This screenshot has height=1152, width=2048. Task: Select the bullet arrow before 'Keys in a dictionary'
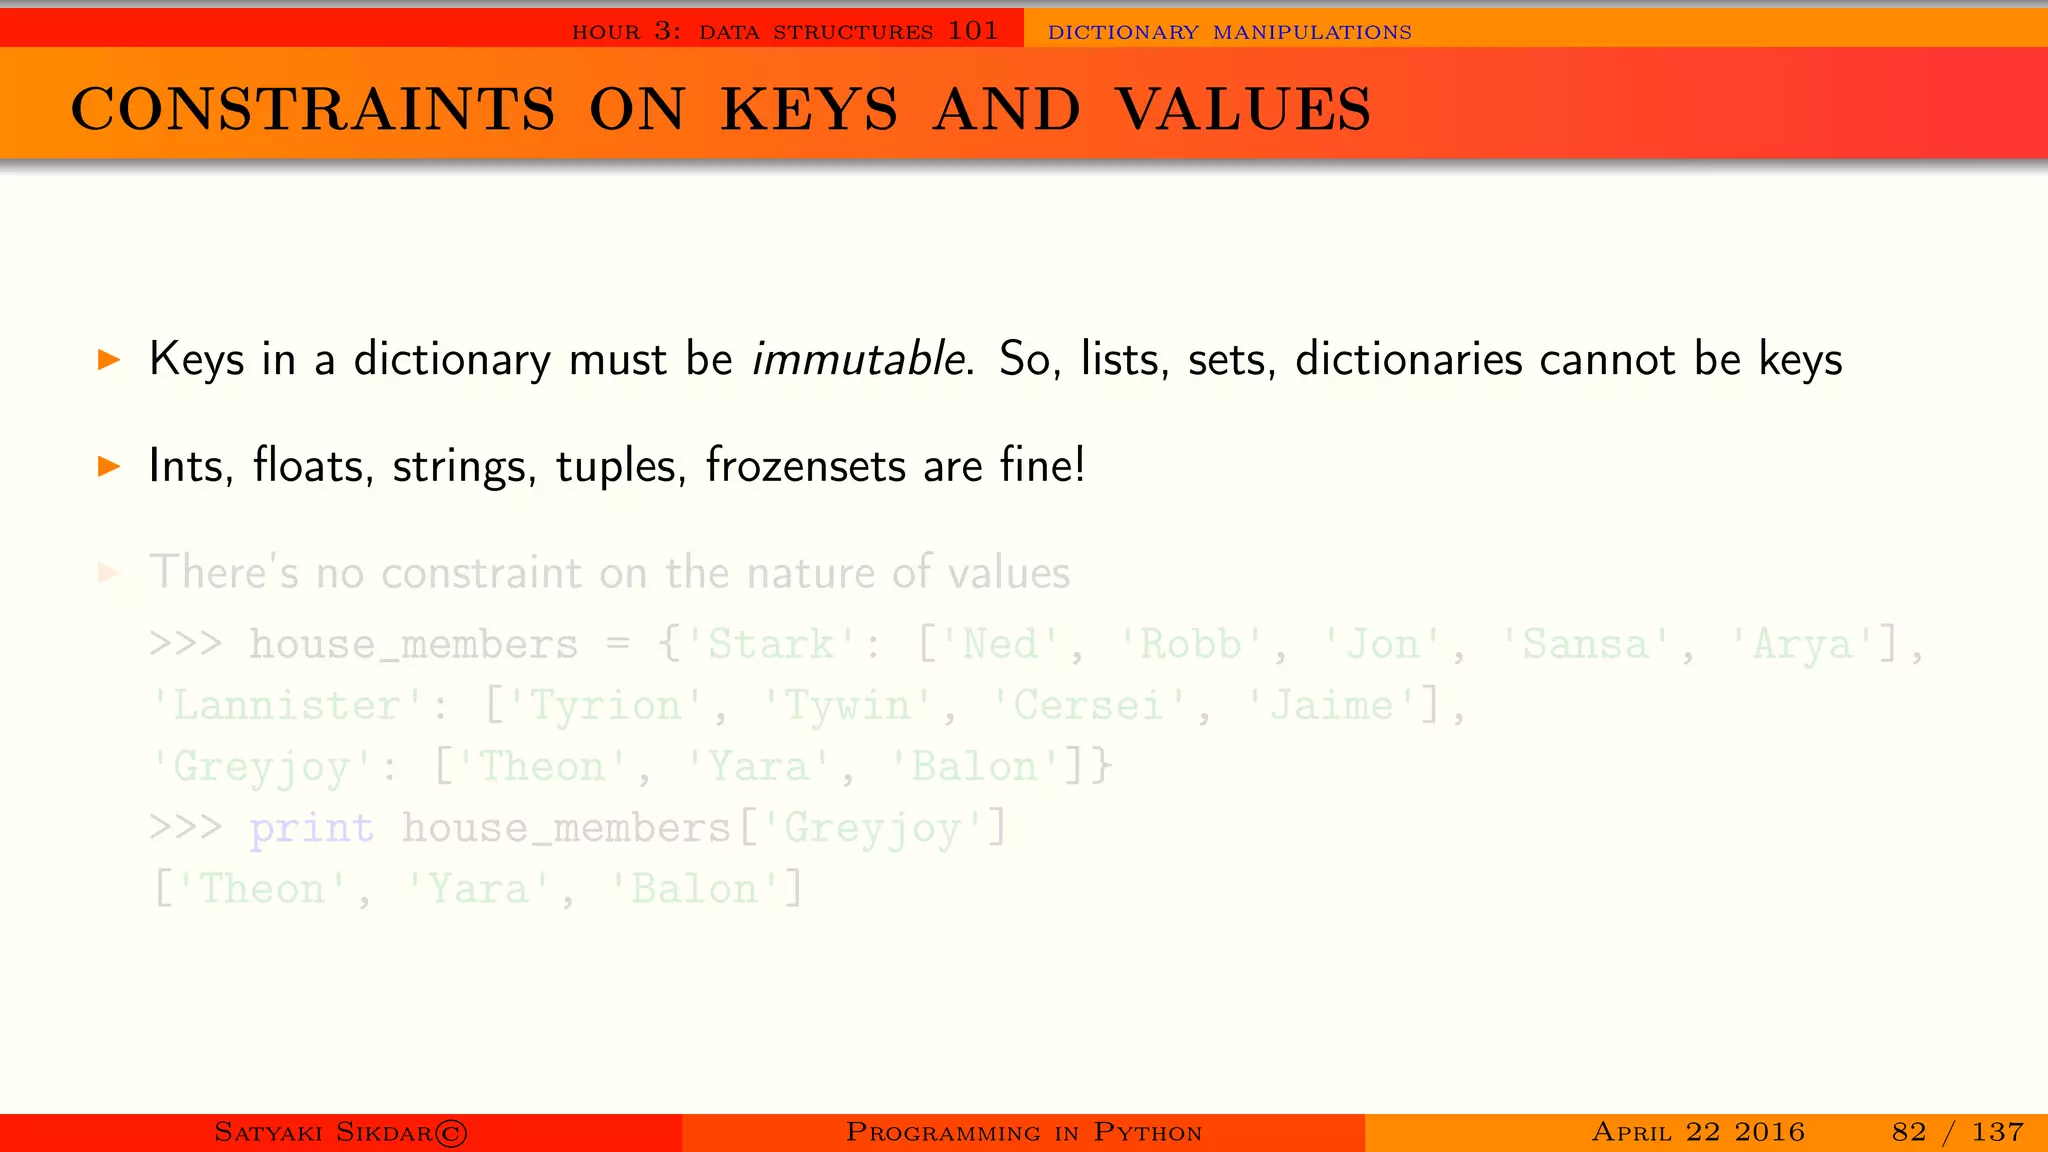[109, 359]
